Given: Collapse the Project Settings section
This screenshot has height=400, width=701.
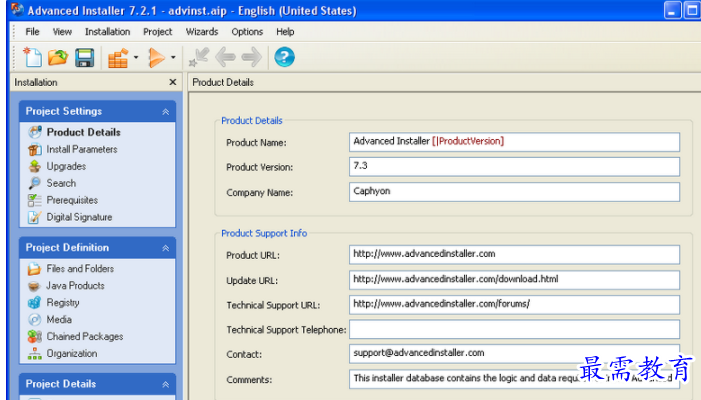Looking at the screenshot, I should (165, 112).
